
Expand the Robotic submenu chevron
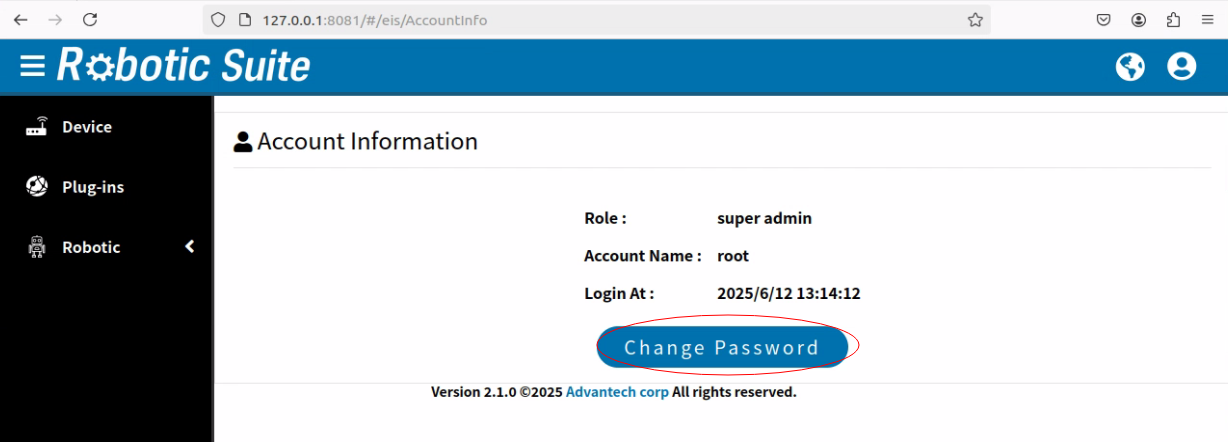(x=190, y=247)
